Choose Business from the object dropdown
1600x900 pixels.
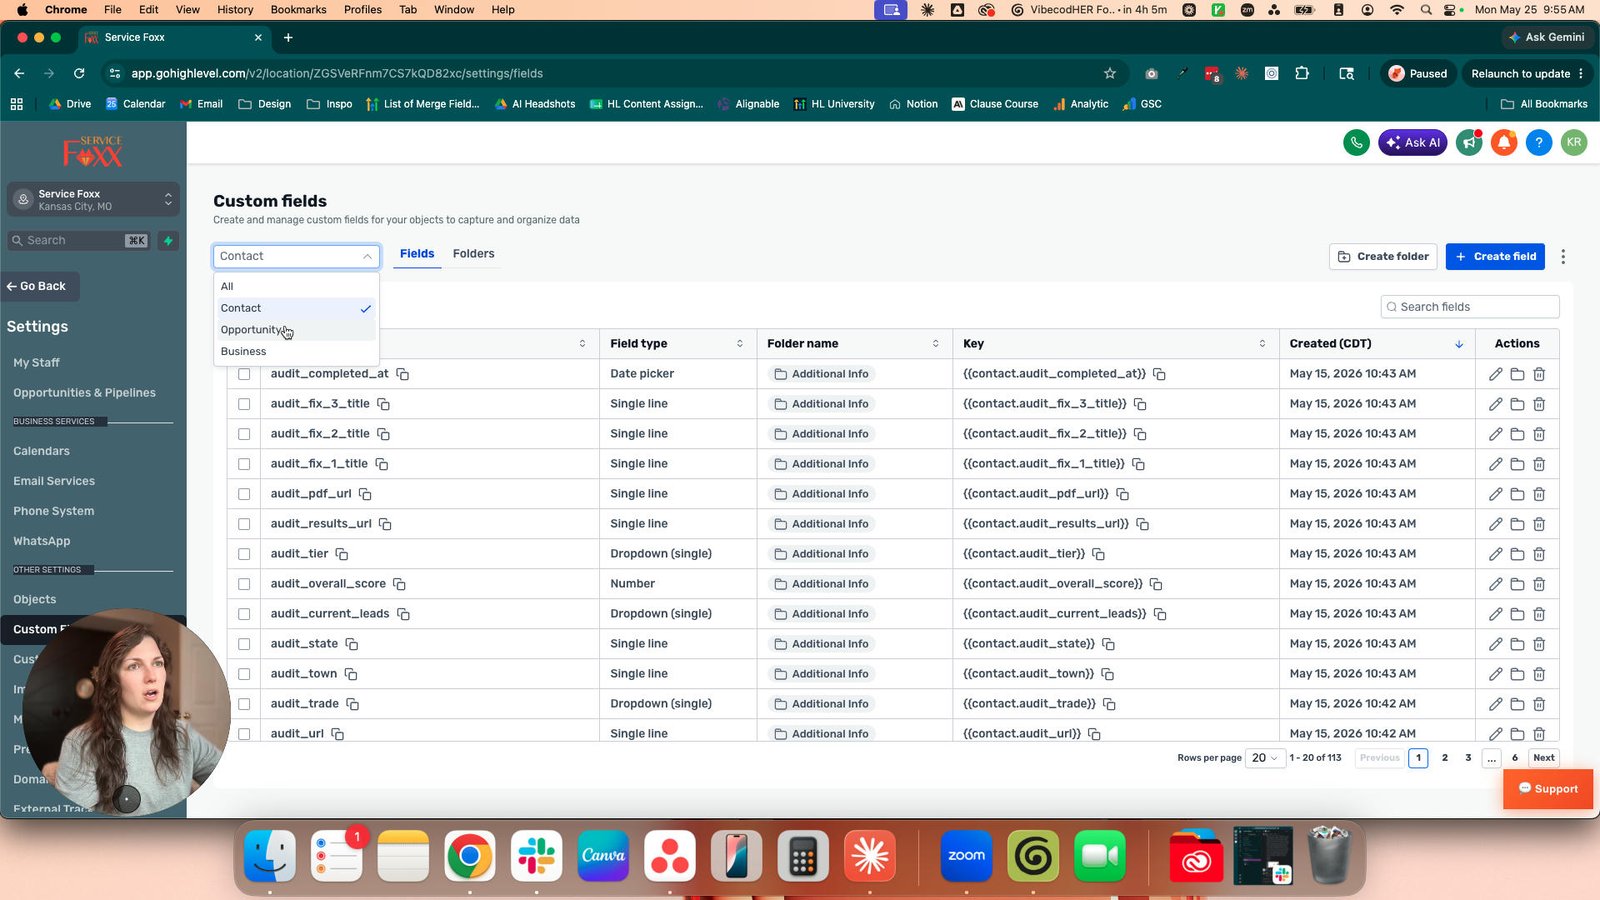pos(296,352)
